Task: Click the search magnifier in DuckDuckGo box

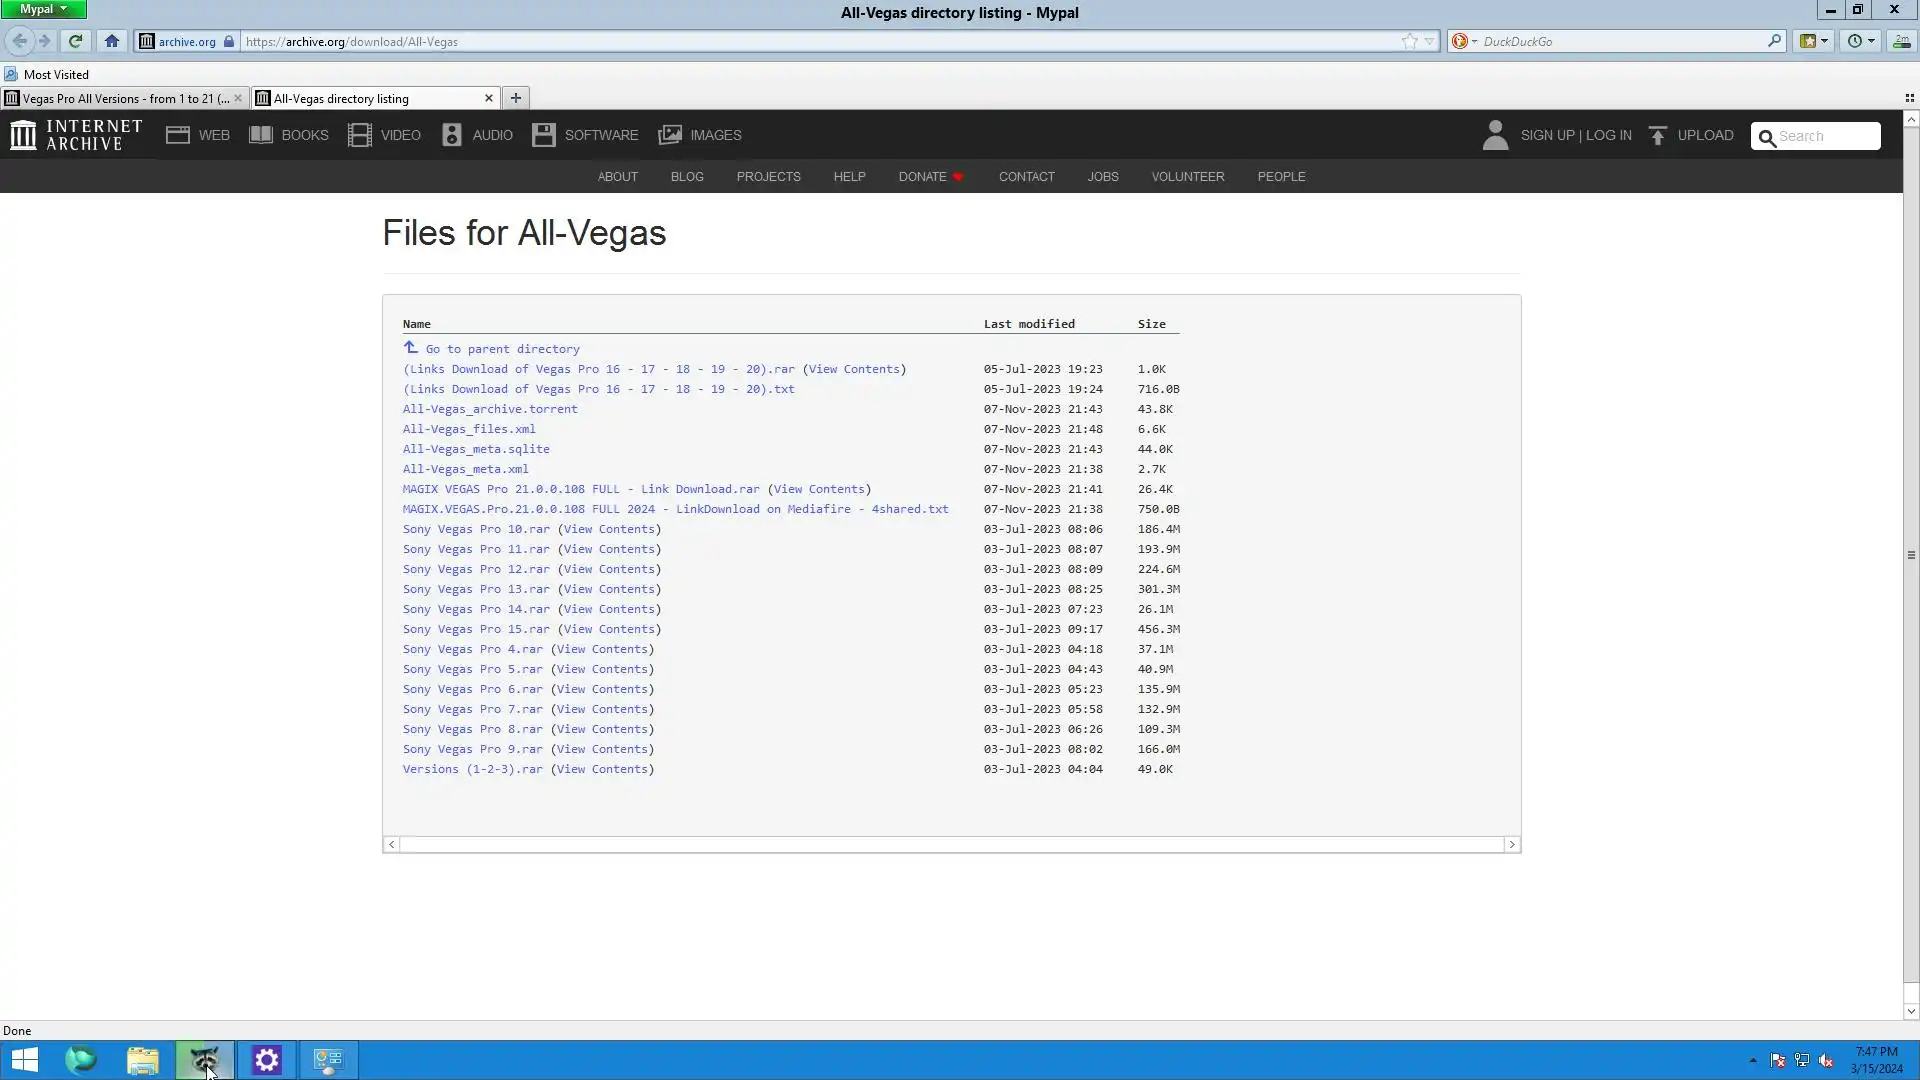Action: (1774, 41)
